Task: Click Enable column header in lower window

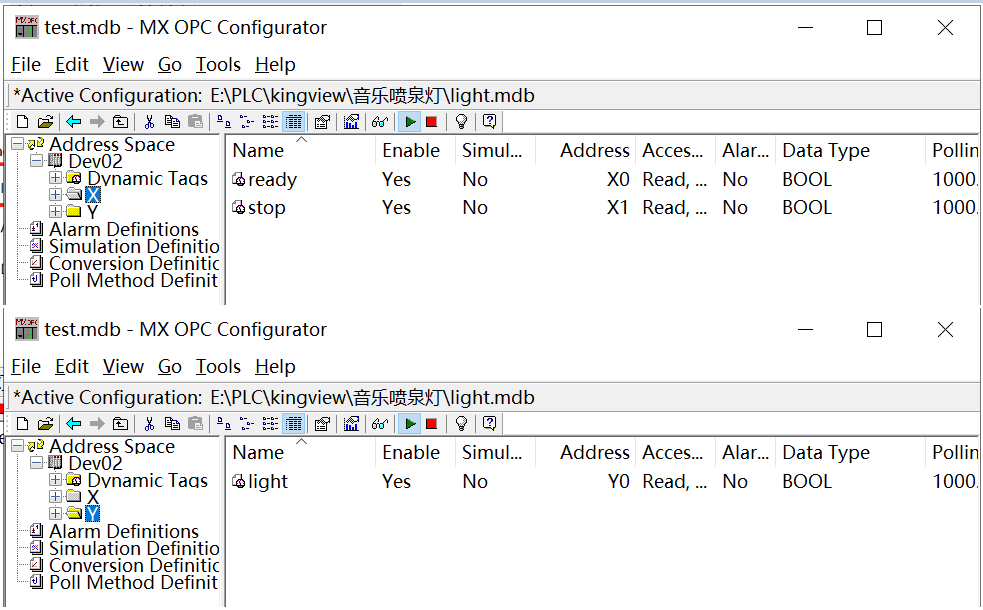Action: [x=416, y=453]
